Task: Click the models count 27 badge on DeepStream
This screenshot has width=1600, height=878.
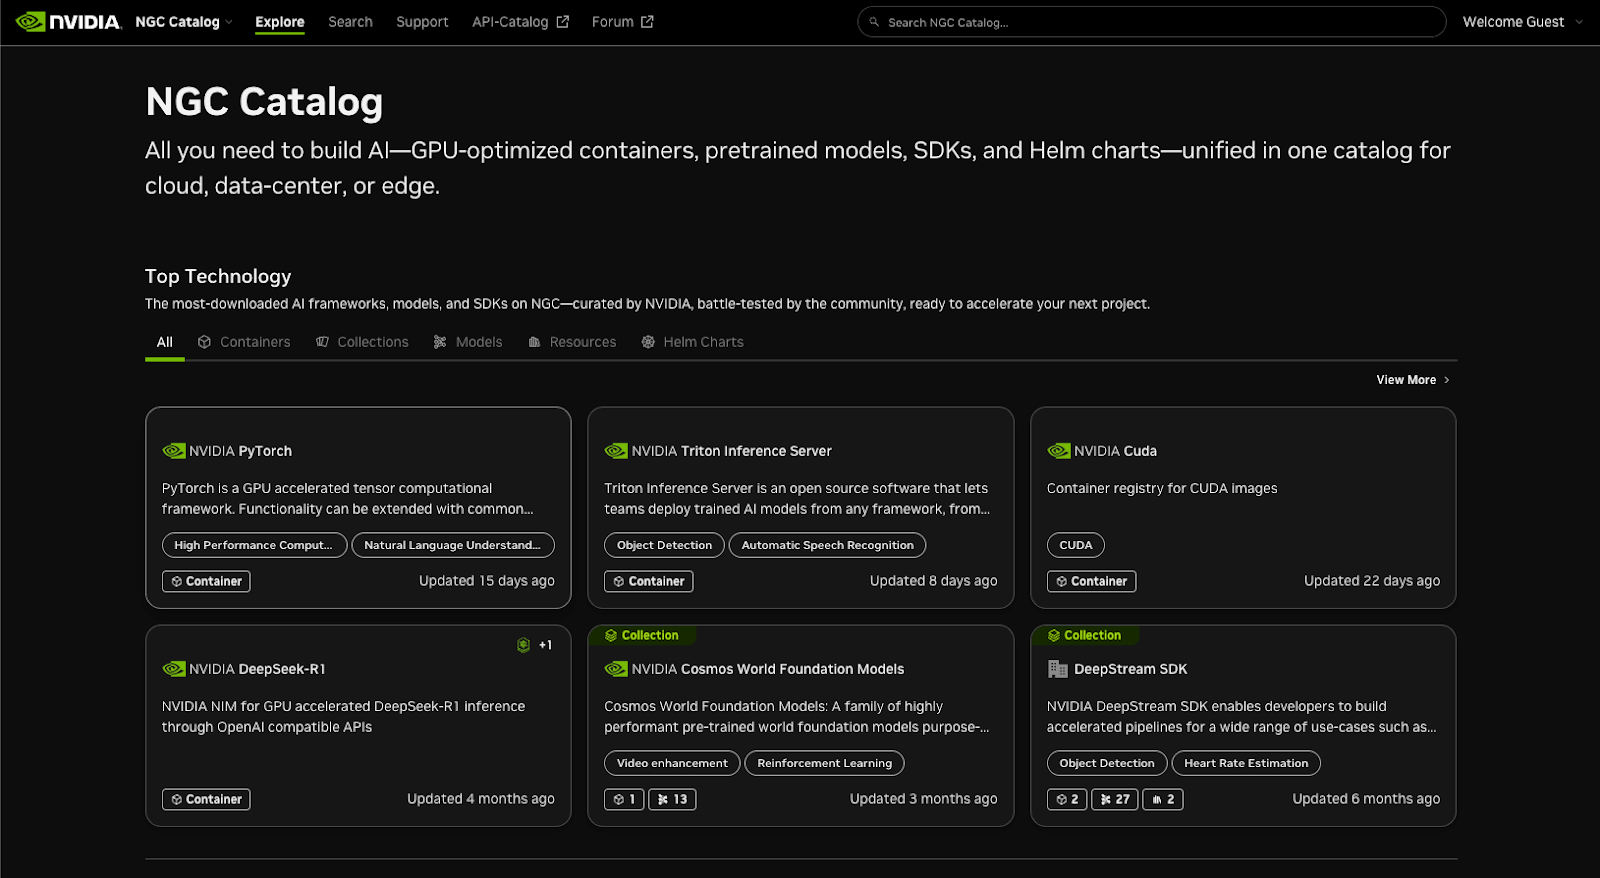Action: [1114, 799]
